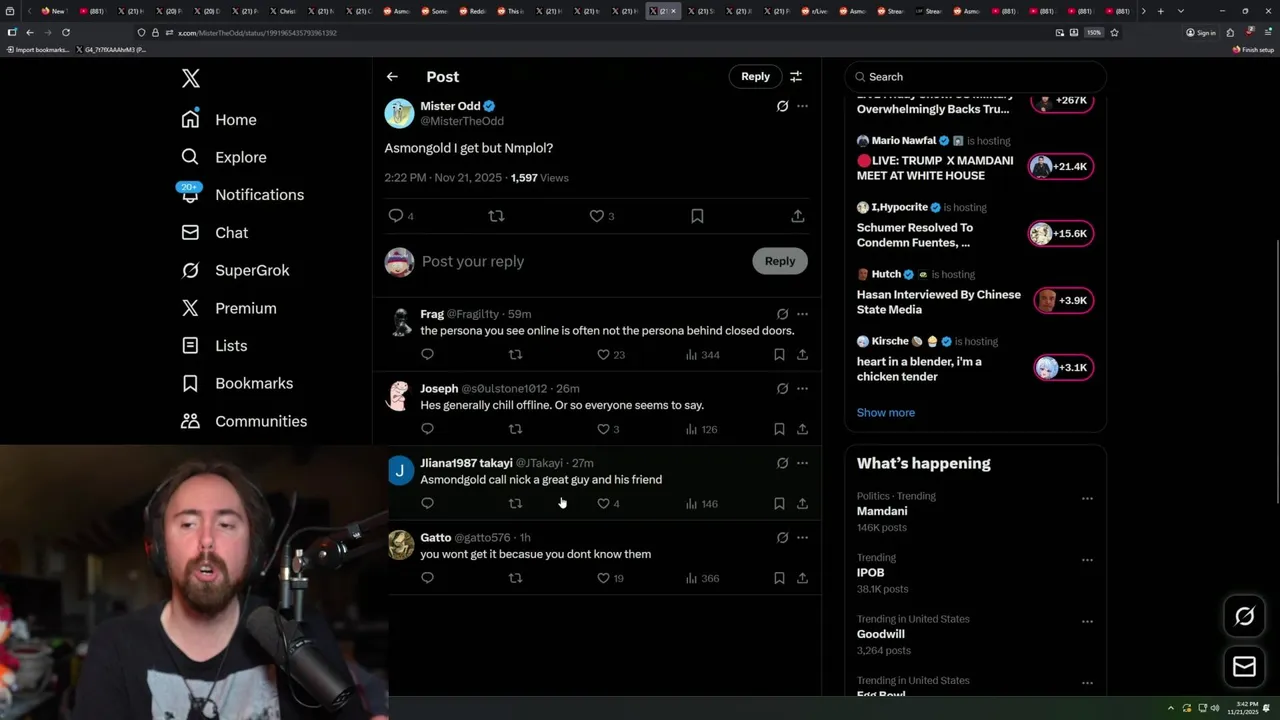Open Goodwill trending topic
The width and height of the screenshot is (1280, 720).
881,634
